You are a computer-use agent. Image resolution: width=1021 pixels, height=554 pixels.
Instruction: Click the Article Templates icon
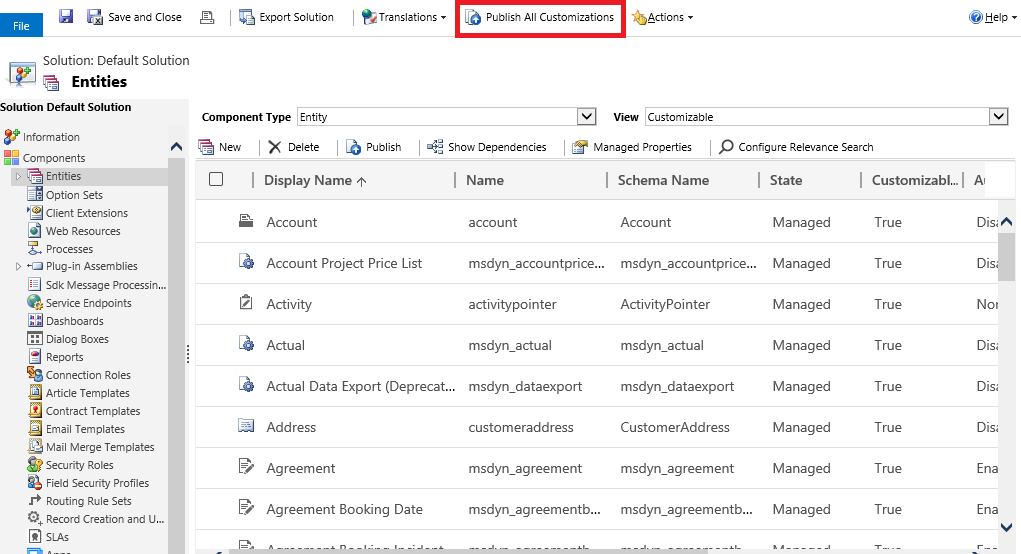point(35,393)
